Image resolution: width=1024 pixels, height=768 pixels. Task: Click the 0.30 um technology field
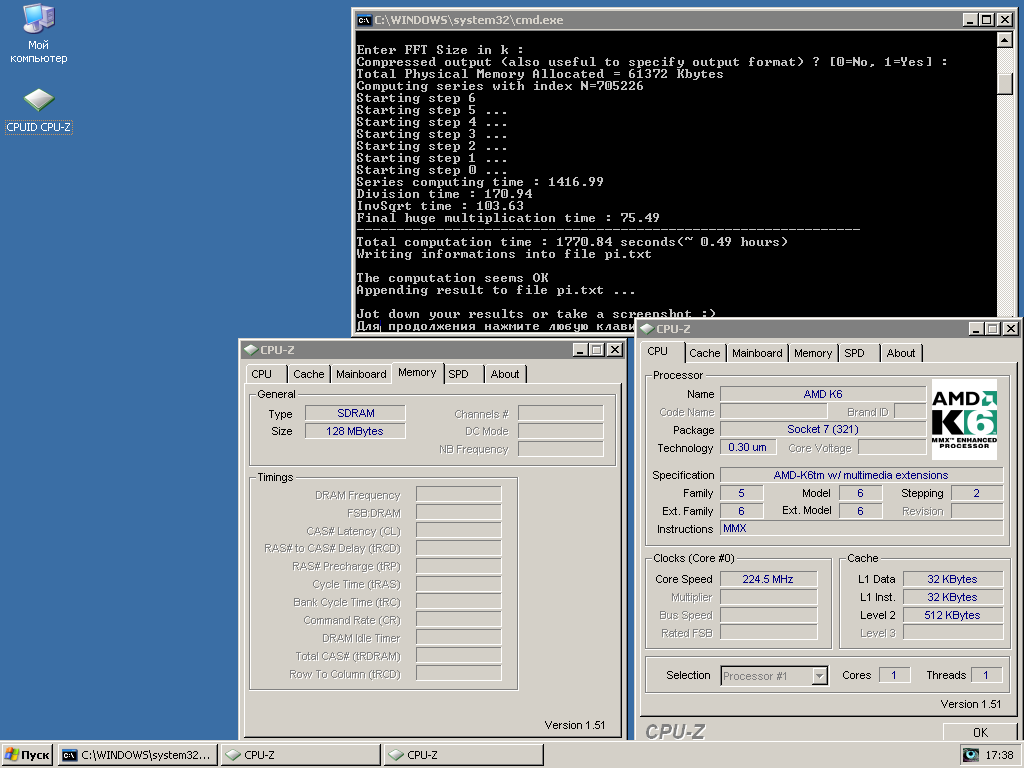point(748,447)
